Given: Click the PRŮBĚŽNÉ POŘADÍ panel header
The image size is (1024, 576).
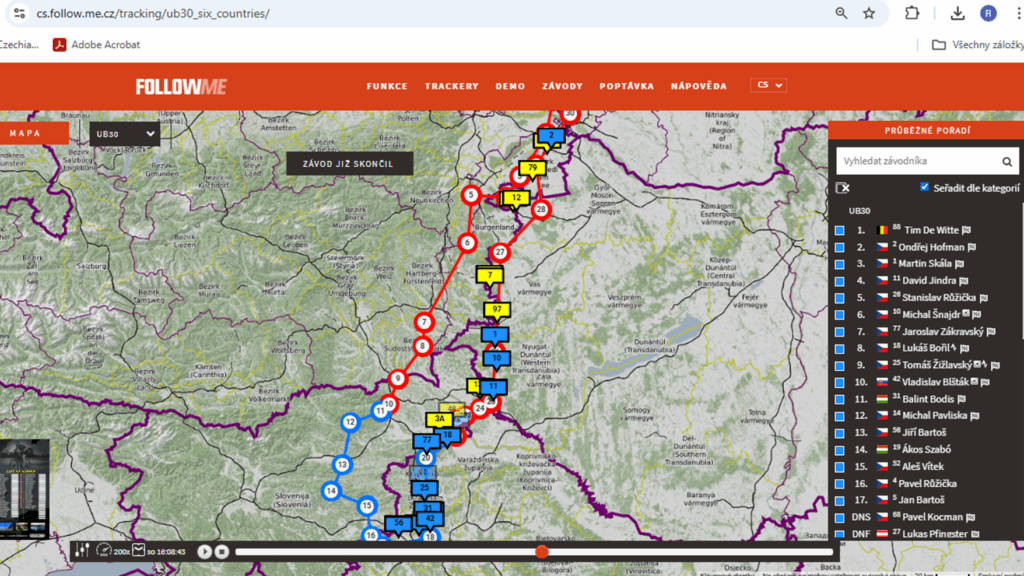Looking at the screenshot, I should point(926,131).
